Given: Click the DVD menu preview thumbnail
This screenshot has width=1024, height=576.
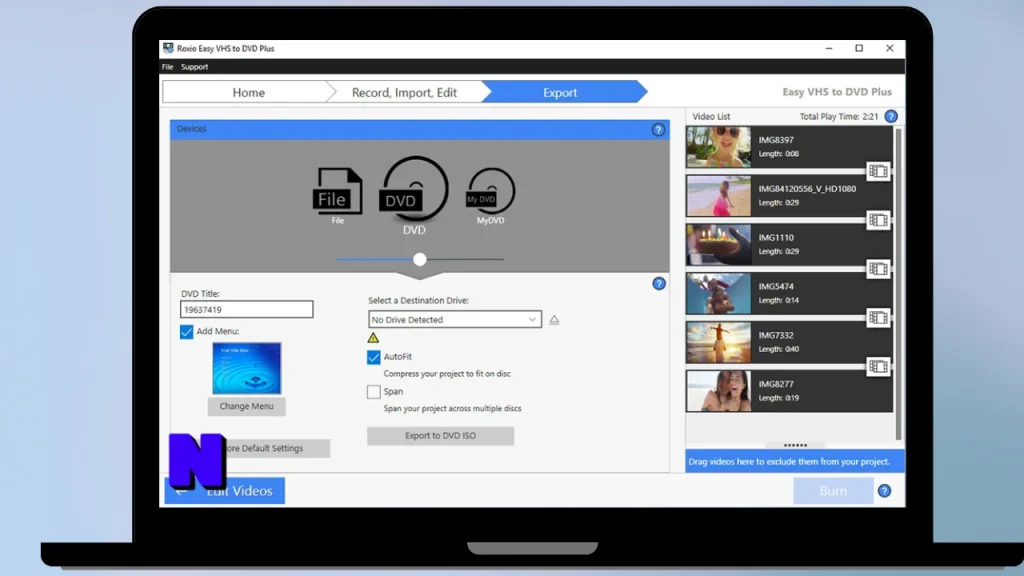Looking at the screenshot, I should click(x=246, y=368).
